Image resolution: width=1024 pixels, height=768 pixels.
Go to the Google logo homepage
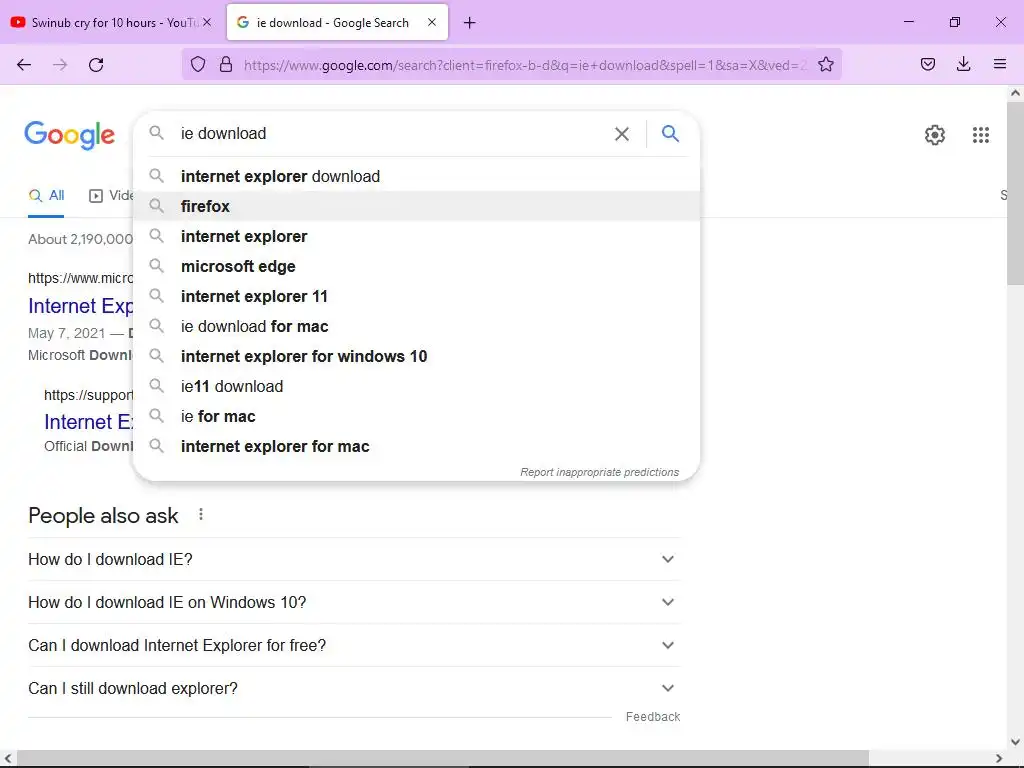[x=69, y=135]
